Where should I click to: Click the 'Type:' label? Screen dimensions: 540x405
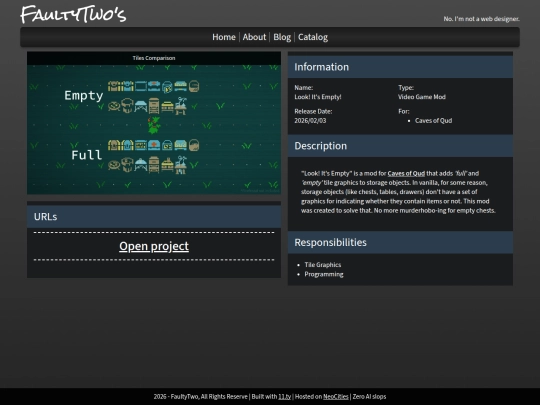[406, 88]
